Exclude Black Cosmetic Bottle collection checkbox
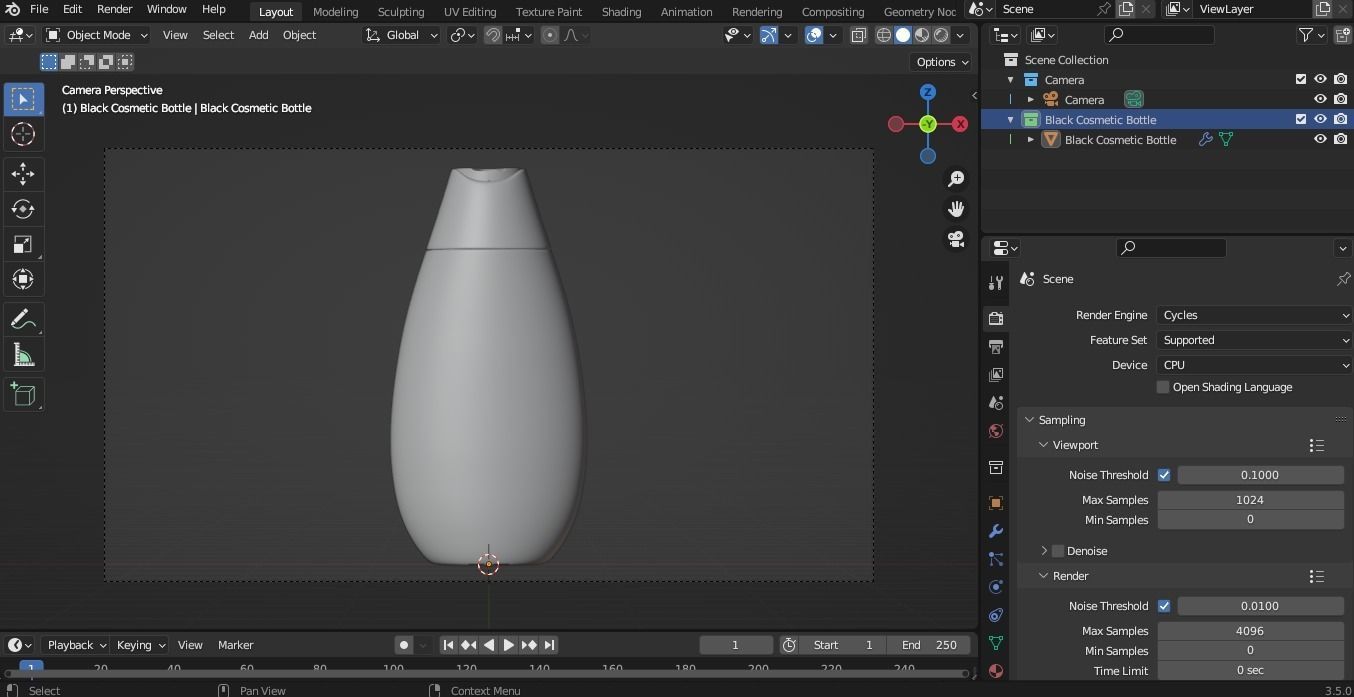This screenshot has width=1354, height=697. [x=1301, y=119]
